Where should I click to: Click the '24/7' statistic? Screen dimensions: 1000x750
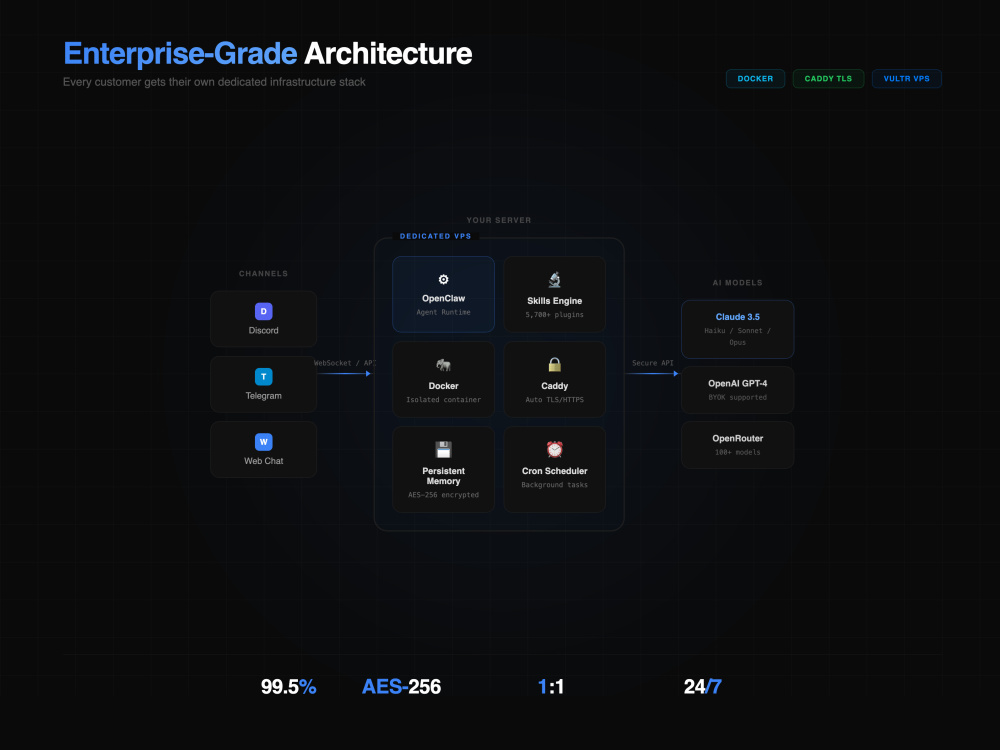click(702, 687)
